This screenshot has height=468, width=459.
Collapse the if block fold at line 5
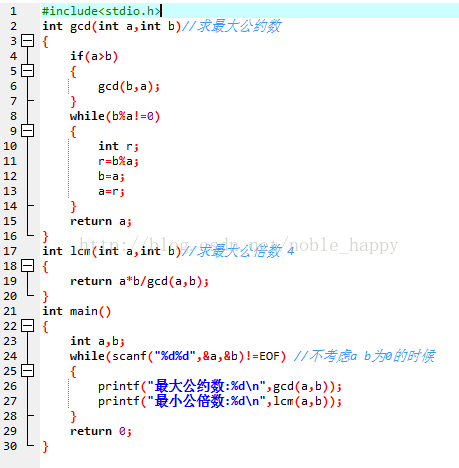click(27, 71)
